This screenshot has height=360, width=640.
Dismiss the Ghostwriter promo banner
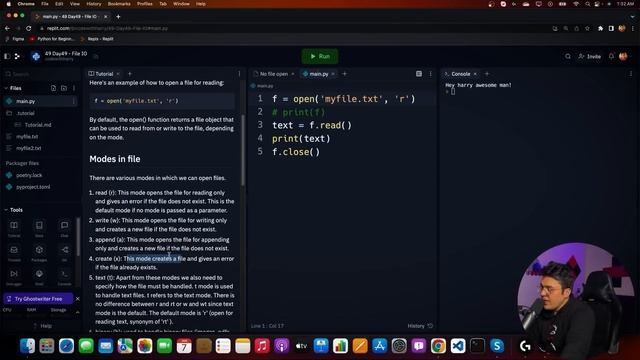[x=78, y=299]
